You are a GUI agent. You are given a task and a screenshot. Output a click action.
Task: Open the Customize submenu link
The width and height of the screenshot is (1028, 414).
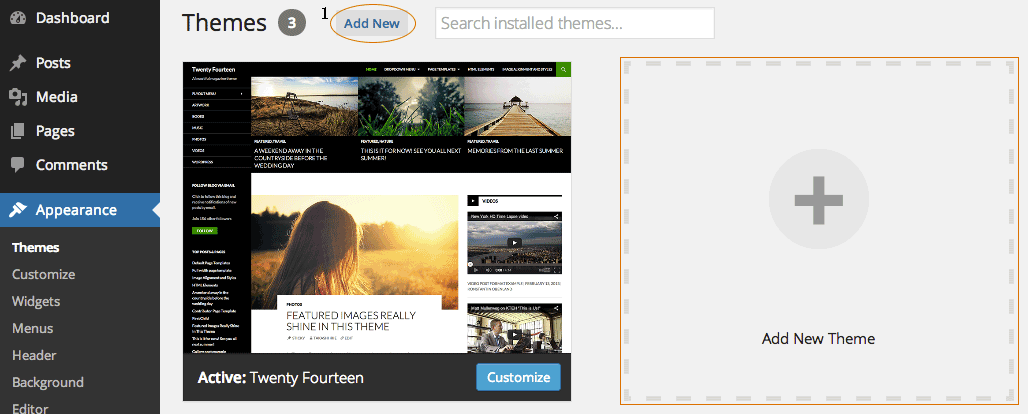tap(43, 274)
